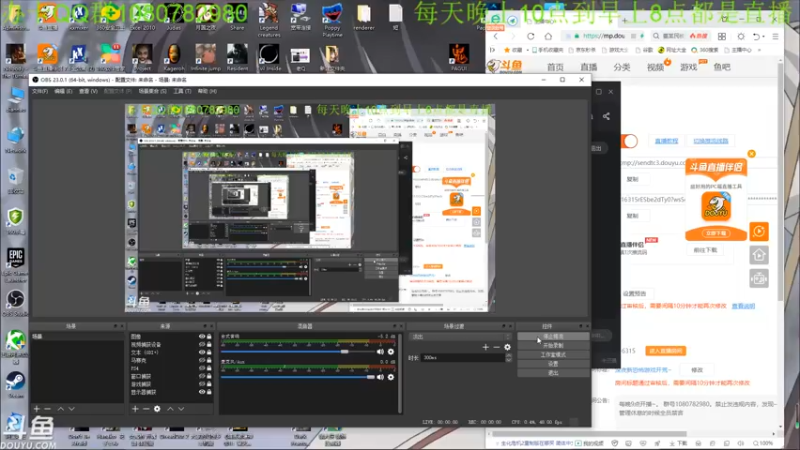Click 退出 button in OBS controls

[x=553, y=373]
